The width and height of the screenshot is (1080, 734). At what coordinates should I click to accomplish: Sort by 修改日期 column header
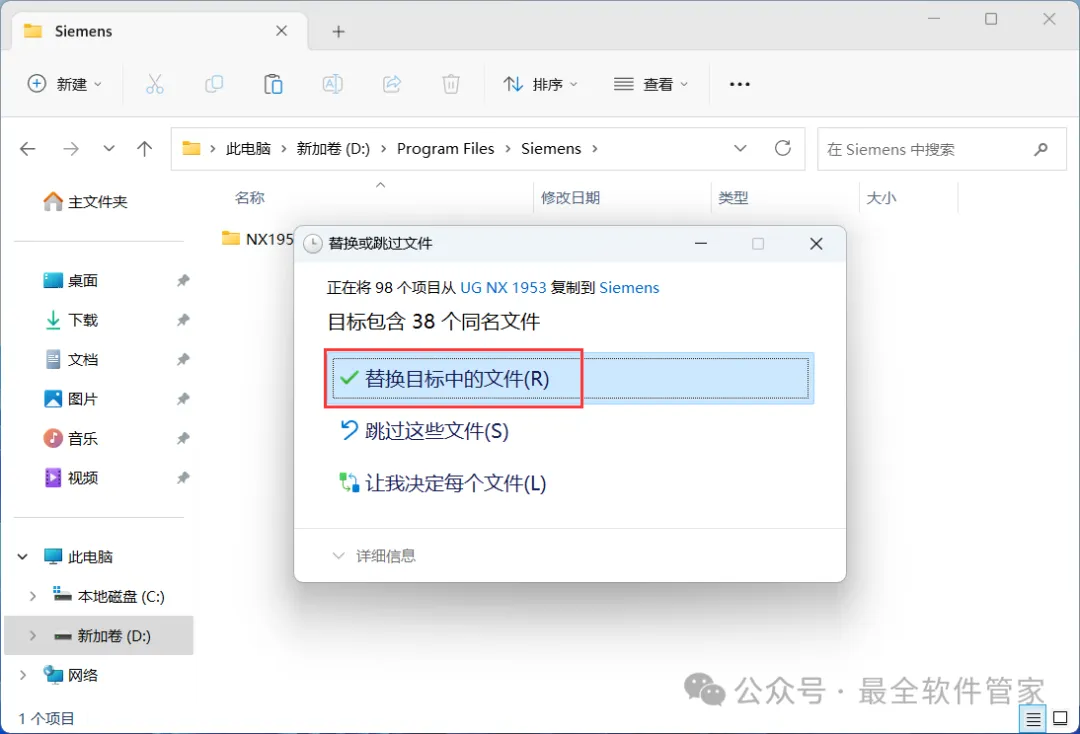[x=570, y=198]
